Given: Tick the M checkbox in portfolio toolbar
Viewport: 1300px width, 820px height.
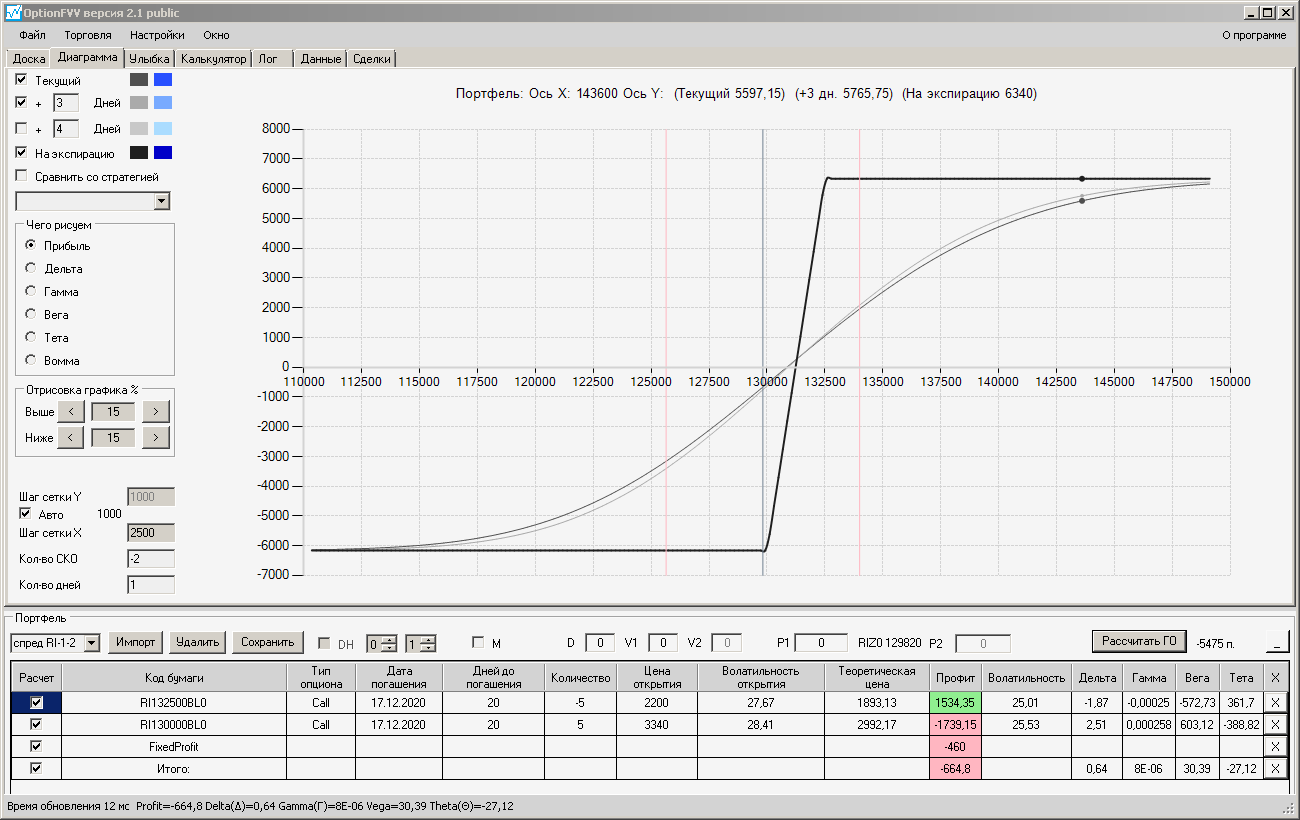Looking at the screenshot, I should coord(478,643).
